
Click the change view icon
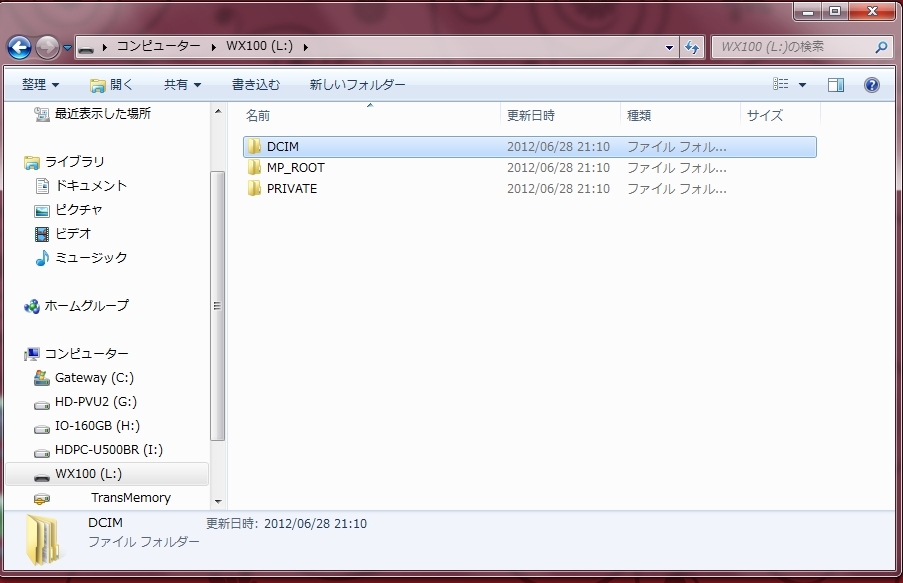click(x=780, y=85)
